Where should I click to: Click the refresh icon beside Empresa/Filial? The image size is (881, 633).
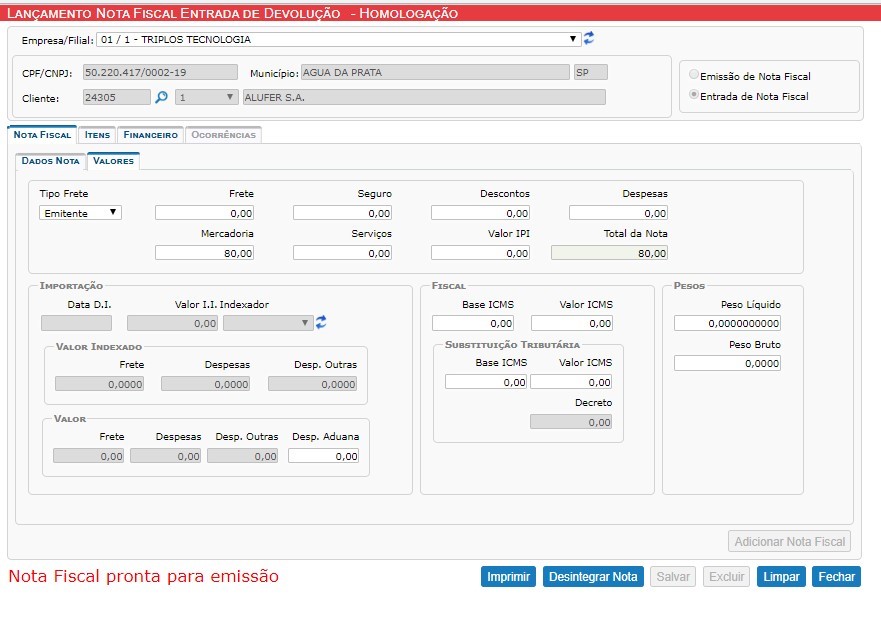click(589, 38)
